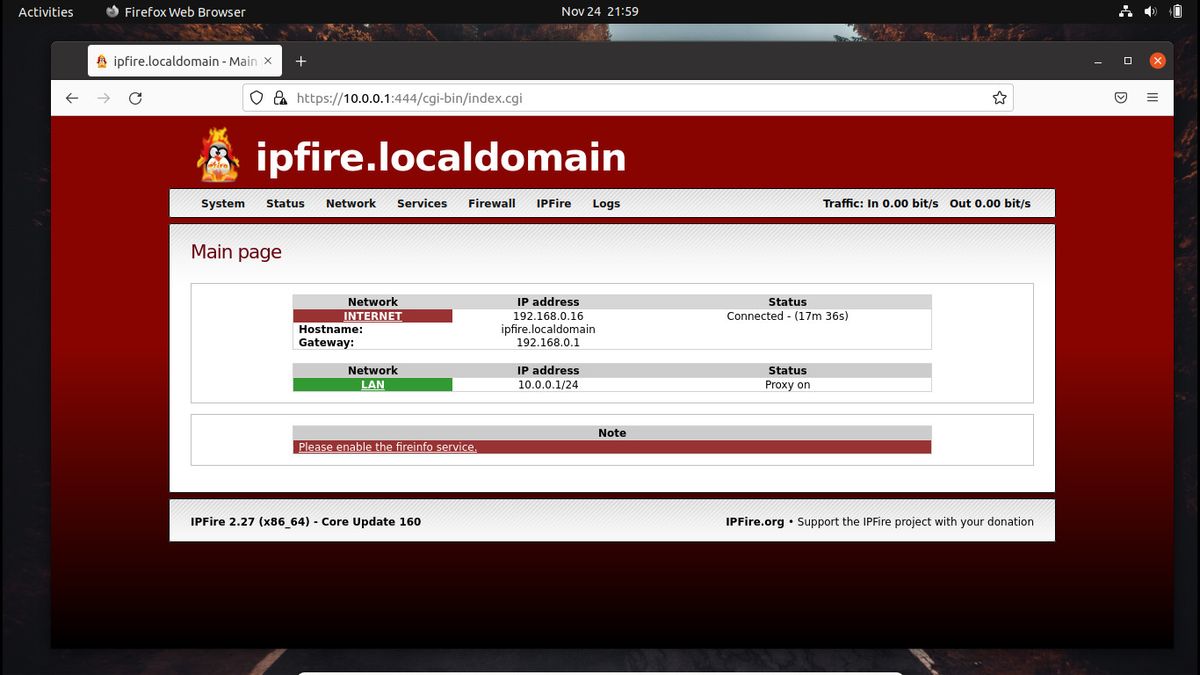Open the Firewall menu in IPFire
The height and width of the screenshot is (675, 1200).
click(491, 203)
